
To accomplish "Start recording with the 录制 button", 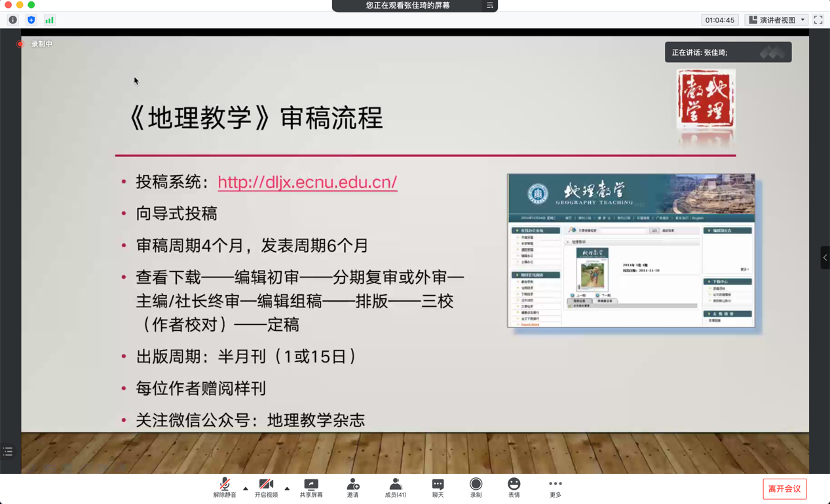I will [x=476, y=487].
